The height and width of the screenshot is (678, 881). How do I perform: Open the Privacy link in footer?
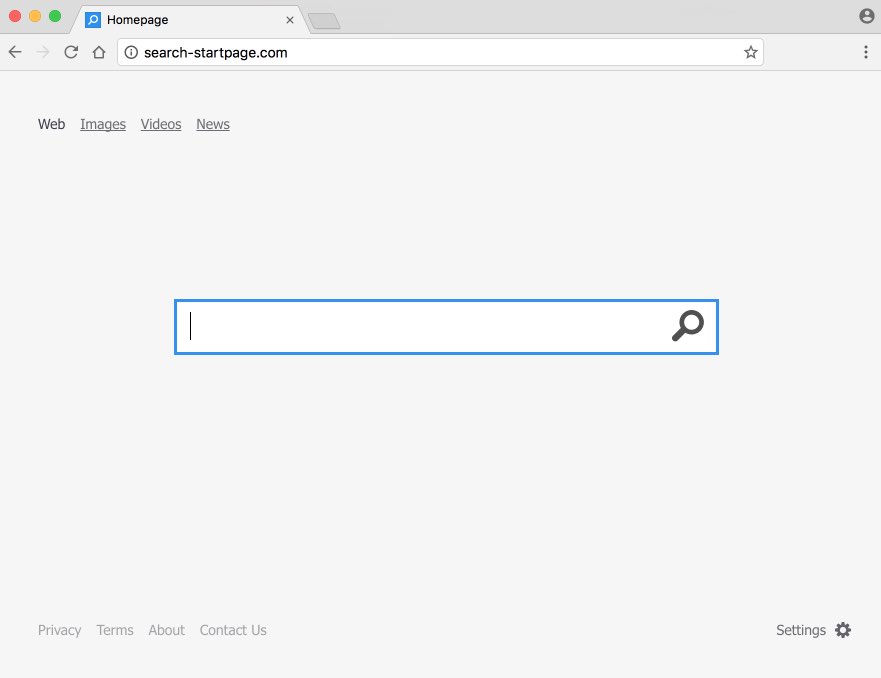(x=59, y=630)
